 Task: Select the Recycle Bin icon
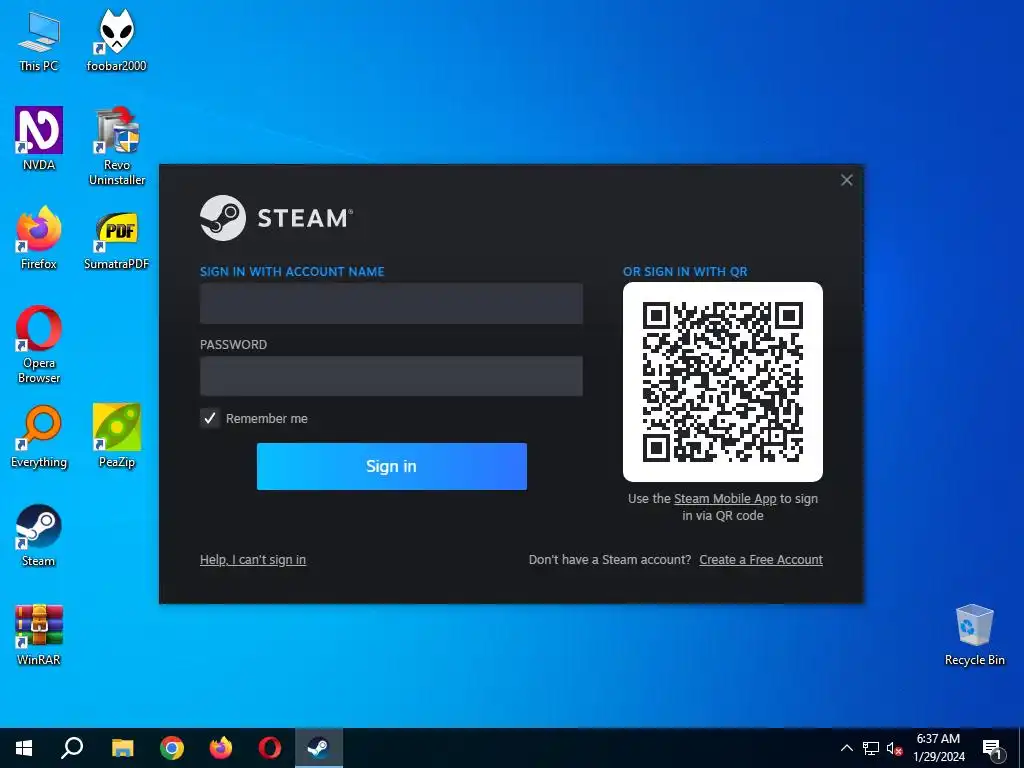pos(974,635)
